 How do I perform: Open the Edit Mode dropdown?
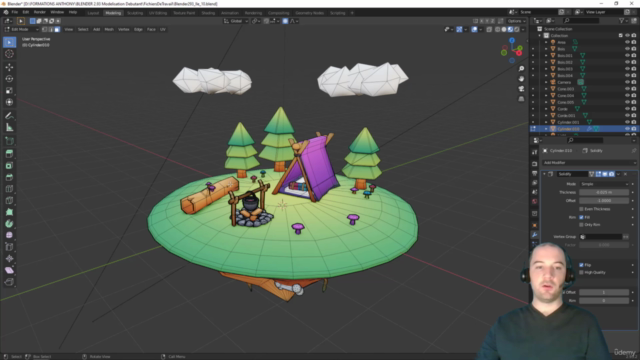click(x=21, y=29)
